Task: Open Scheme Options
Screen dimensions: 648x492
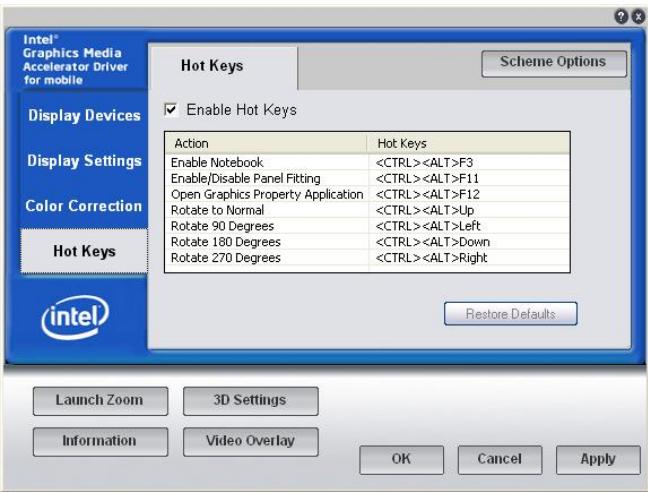Action: 554,63
